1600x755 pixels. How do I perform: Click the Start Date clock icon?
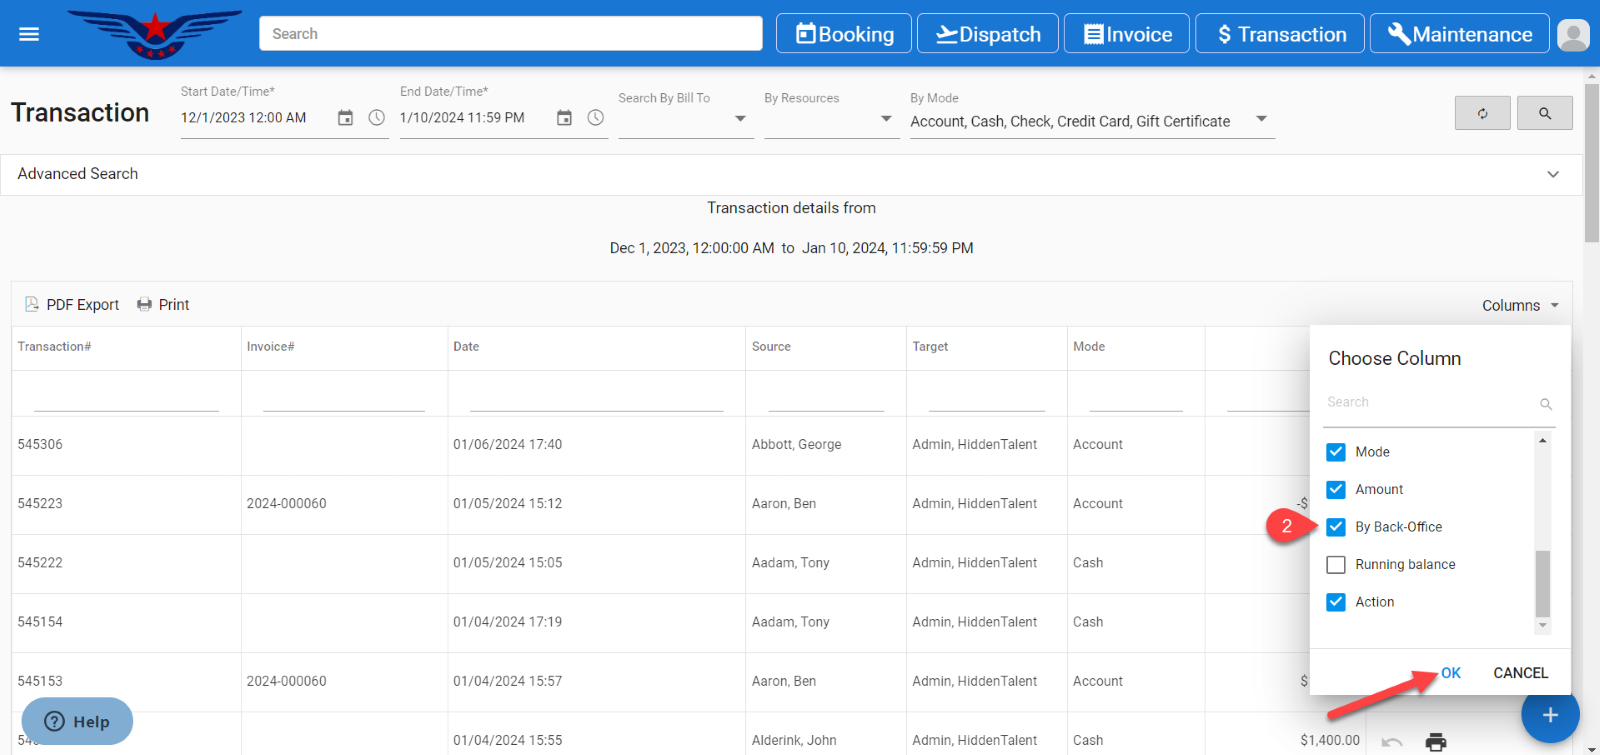tap(377, 118)
